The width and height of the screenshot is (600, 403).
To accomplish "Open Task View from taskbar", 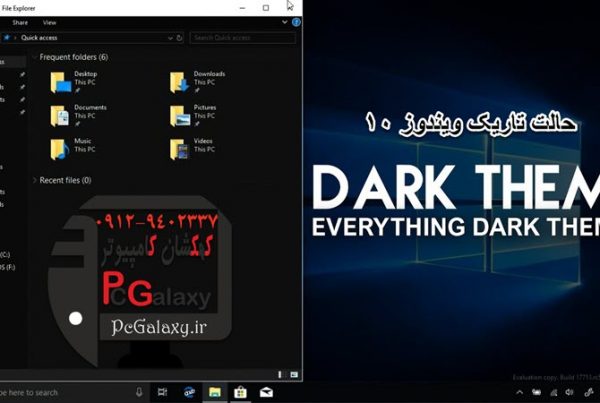I will click(163, 392).
